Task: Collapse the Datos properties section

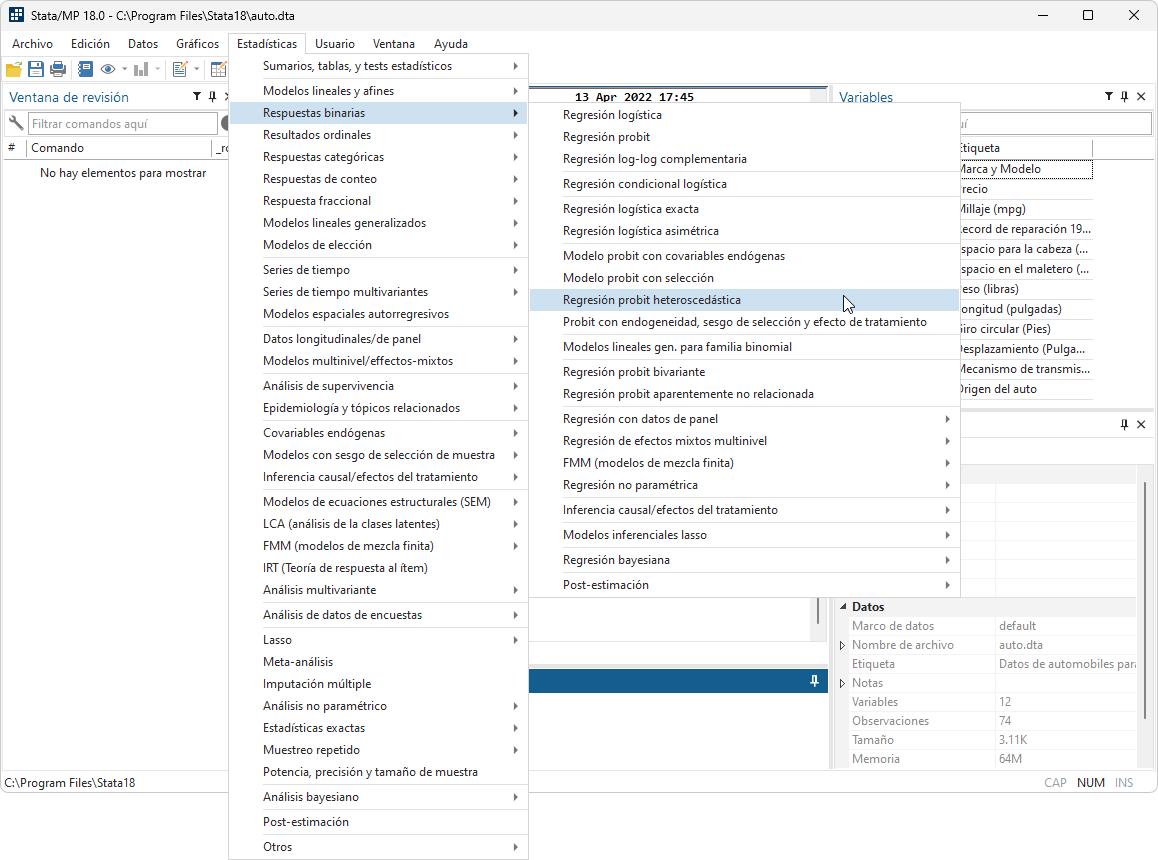Action: pyautogui.click(x=843, y=607)
